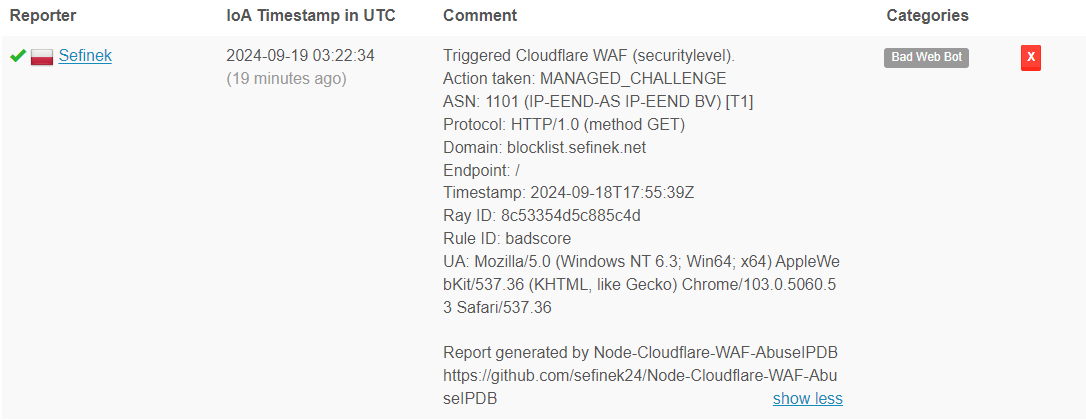Click the red X delete button
Viewport: 1086px width, 420px height.
(1030, 58)
